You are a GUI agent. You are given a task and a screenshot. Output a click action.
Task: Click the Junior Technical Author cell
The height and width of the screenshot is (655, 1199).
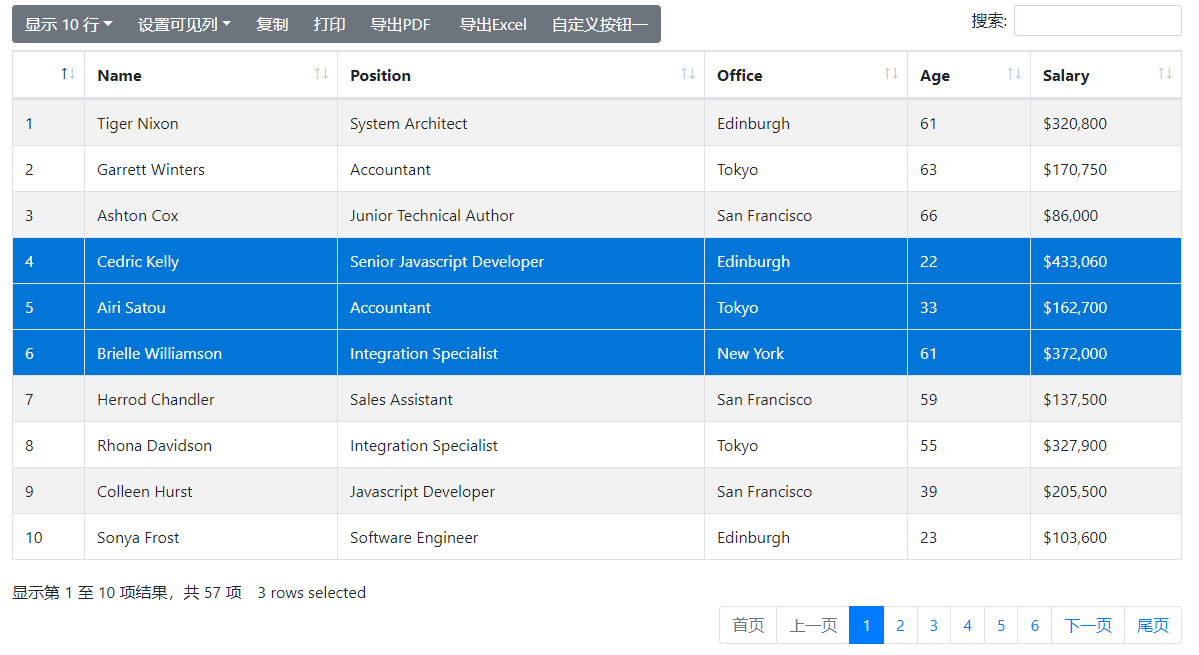(x=520, y=215)
